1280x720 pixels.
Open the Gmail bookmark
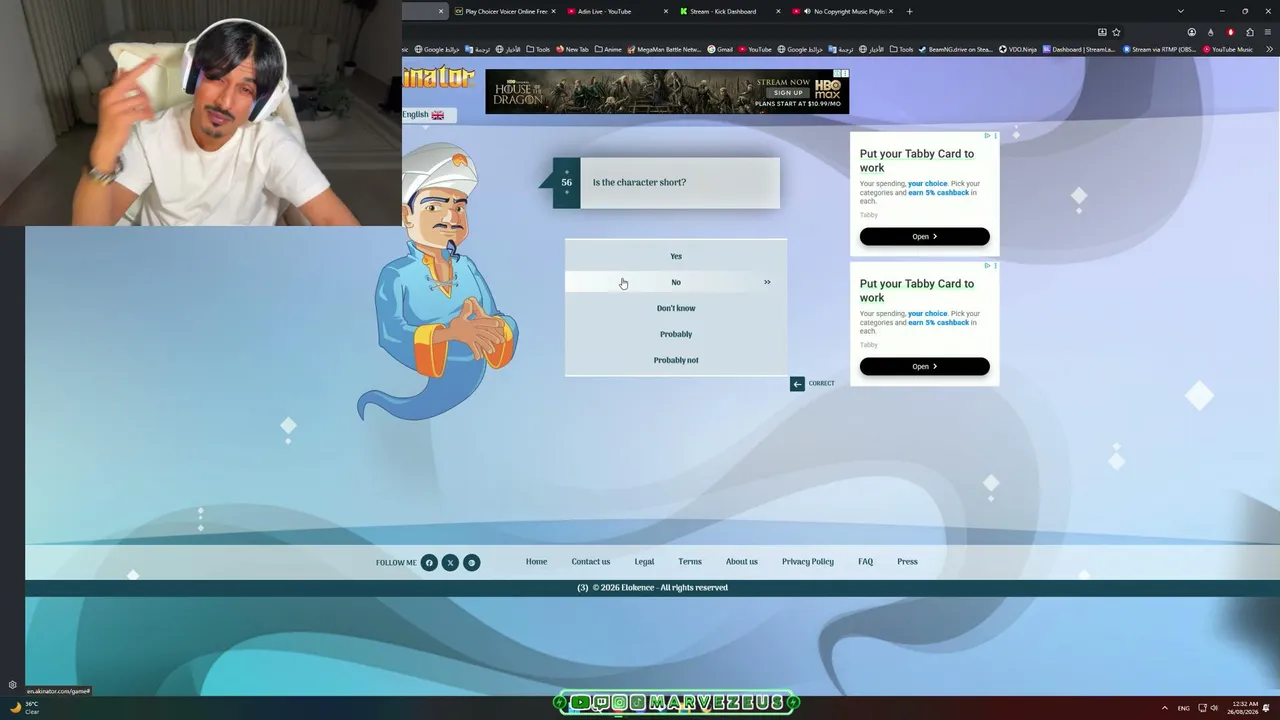pos(720,49)
